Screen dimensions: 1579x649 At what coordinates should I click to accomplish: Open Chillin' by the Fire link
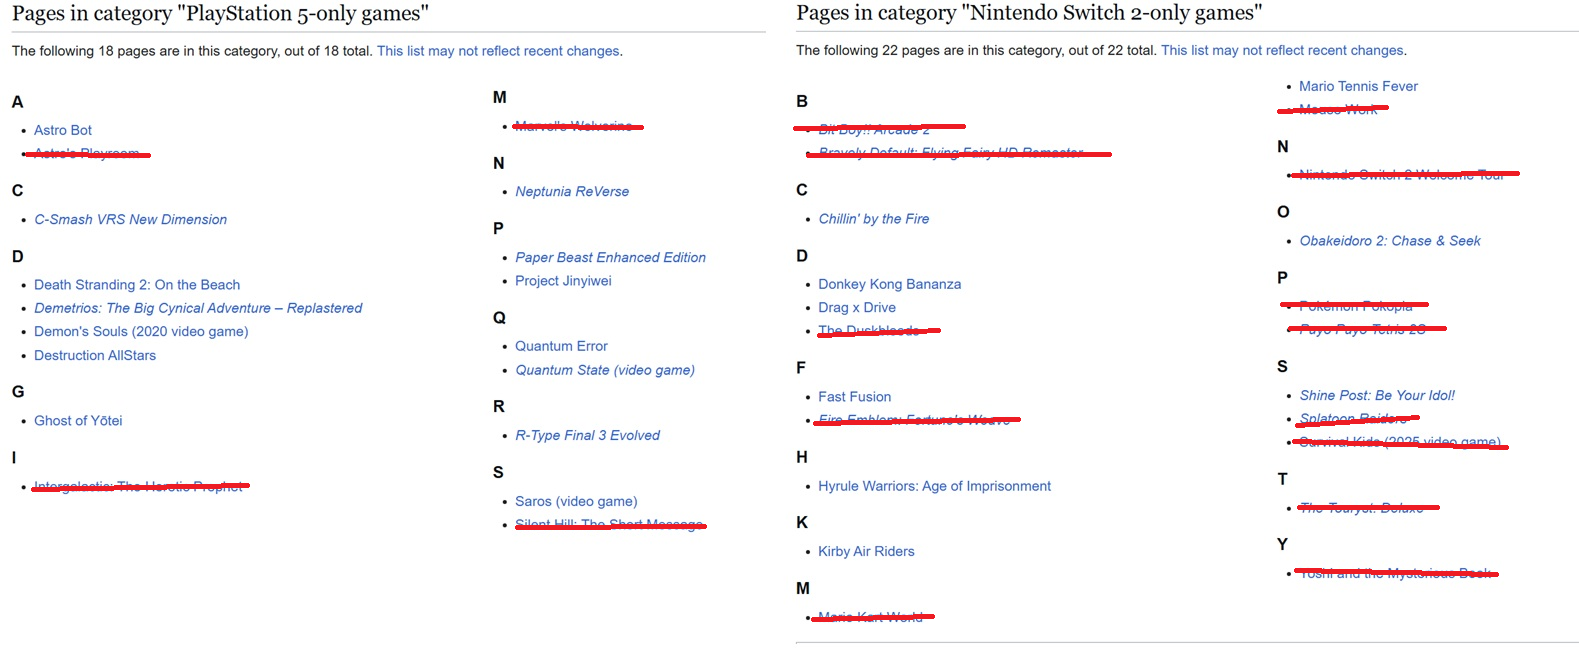click(874, 219)
